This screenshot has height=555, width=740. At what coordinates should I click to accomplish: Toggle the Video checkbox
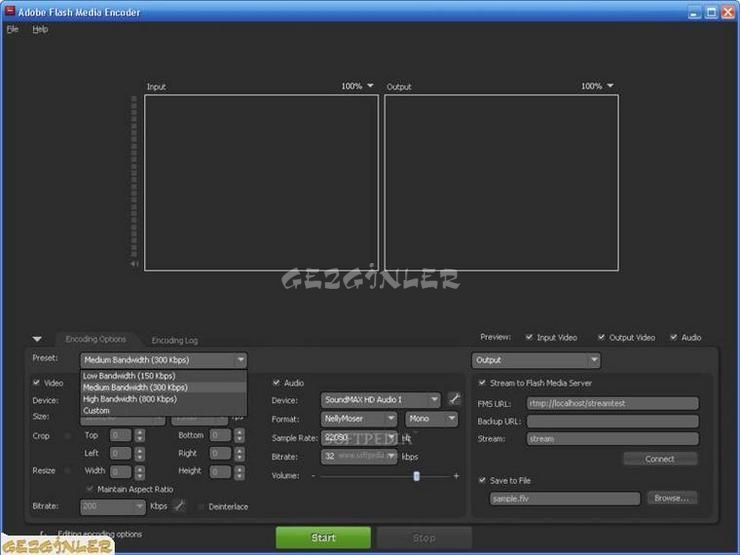pyautogui.click(x=36, y=382)
